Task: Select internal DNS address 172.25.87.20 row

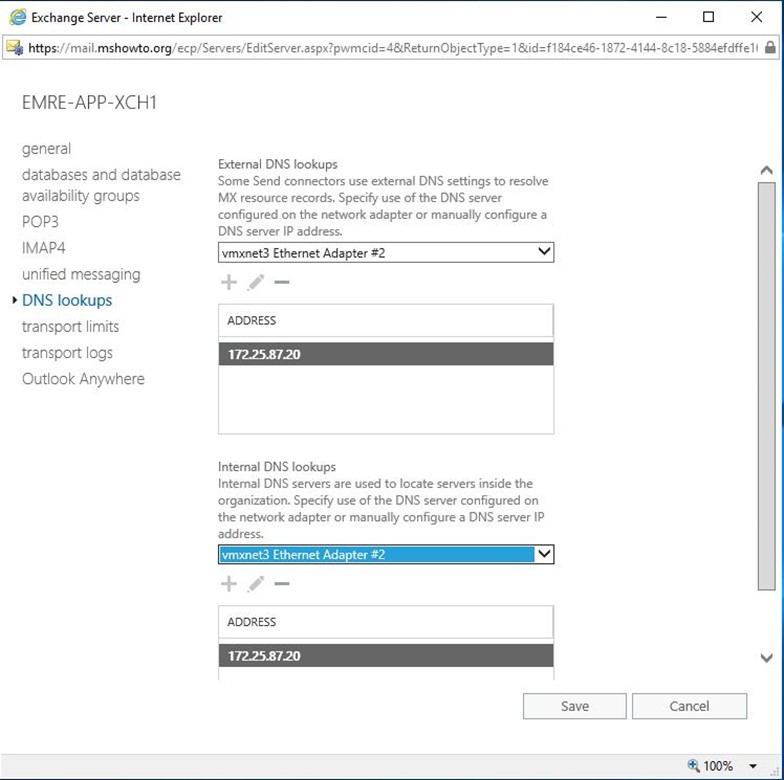Action: [386, 656]
